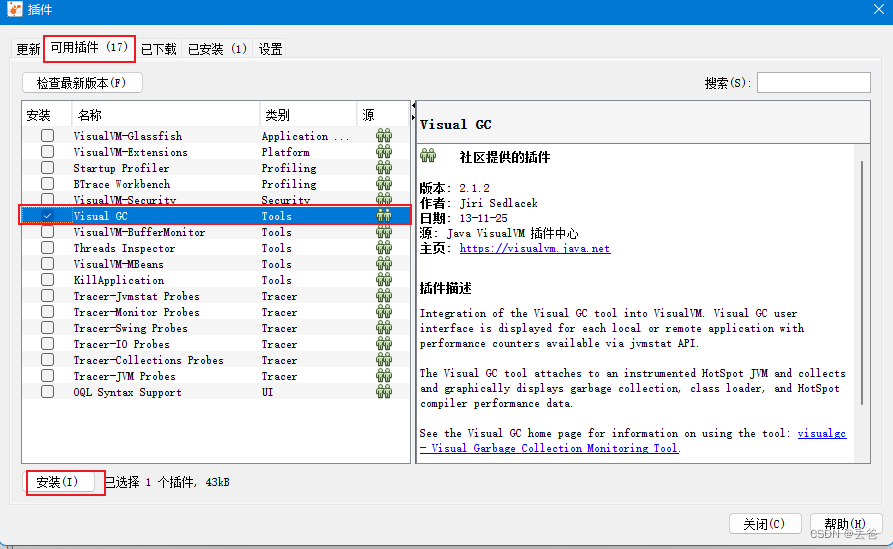The width and height of the screenshot is (893, 549).
Task: Click community plugin icon in Visual GC details
Action: coord(428,155)
